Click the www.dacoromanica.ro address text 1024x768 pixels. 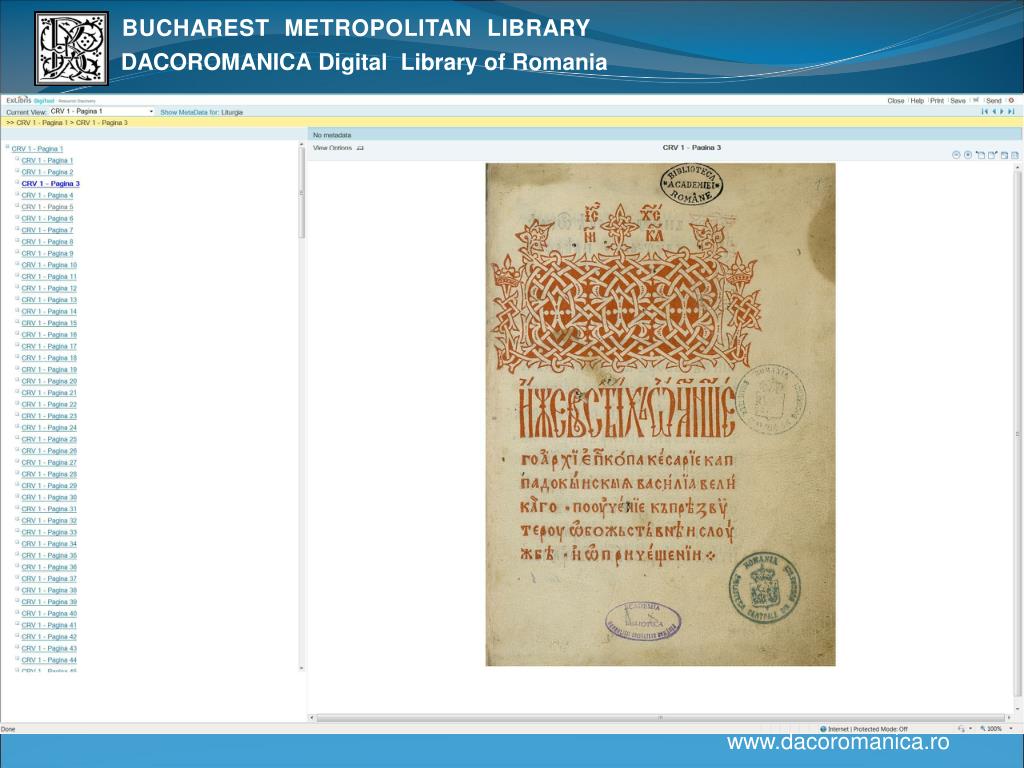click(838, 743)
